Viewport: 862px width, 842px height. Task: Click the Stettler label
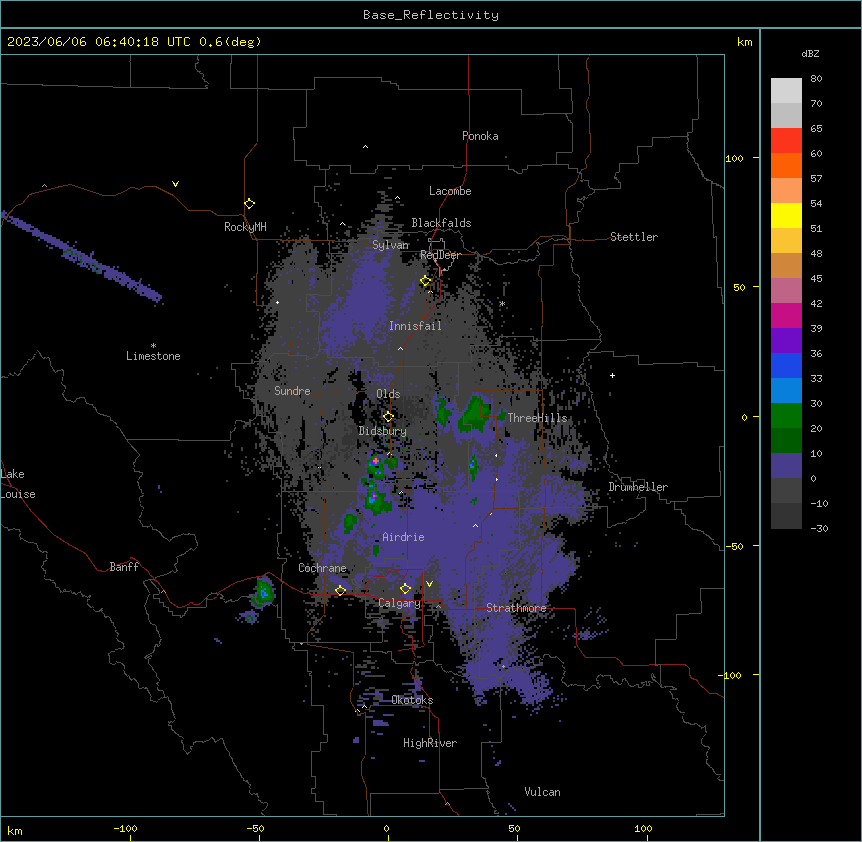pyautogui.click(x=633, y=237)
